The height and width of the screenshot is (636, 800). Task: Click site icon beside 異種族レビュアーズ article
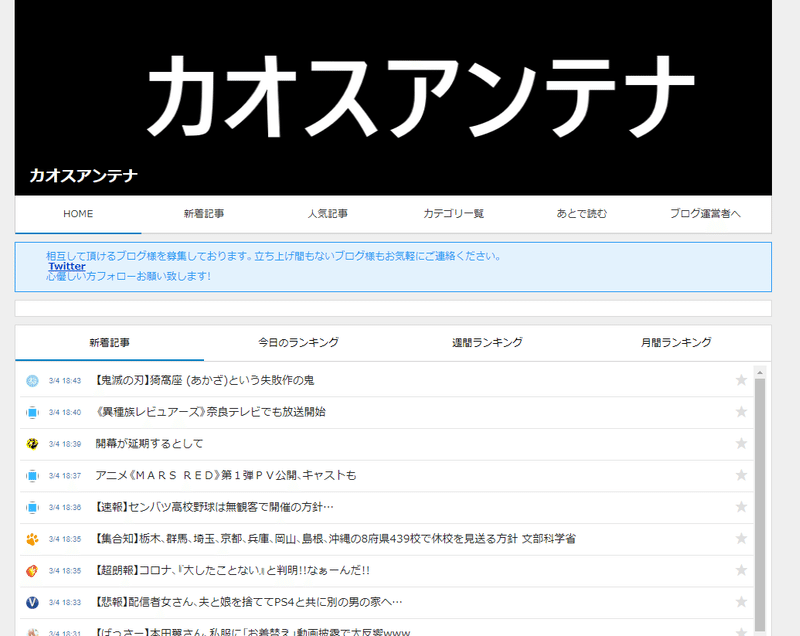[x=32, y=412]
